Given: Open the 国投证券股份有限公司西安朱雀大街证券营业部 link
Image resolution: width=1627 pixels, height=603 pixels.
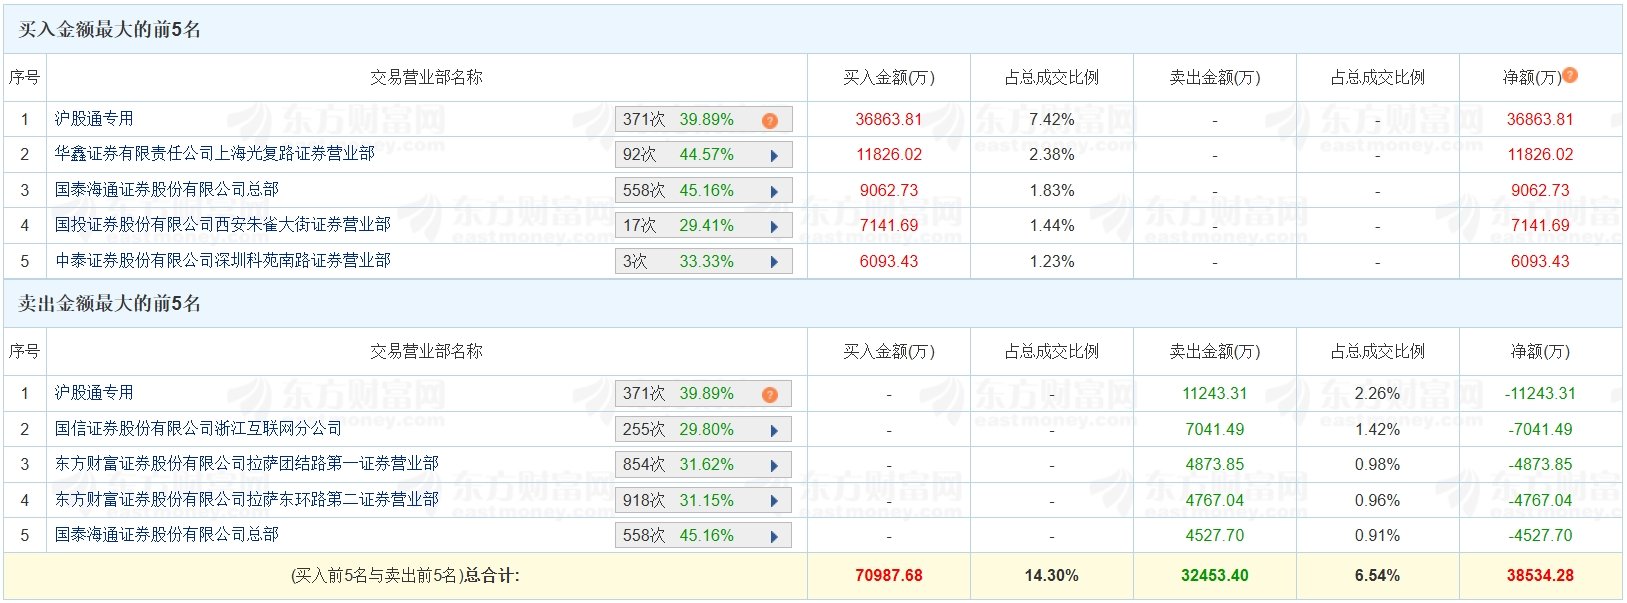Looking at the screenshot, I should point(222,225).
